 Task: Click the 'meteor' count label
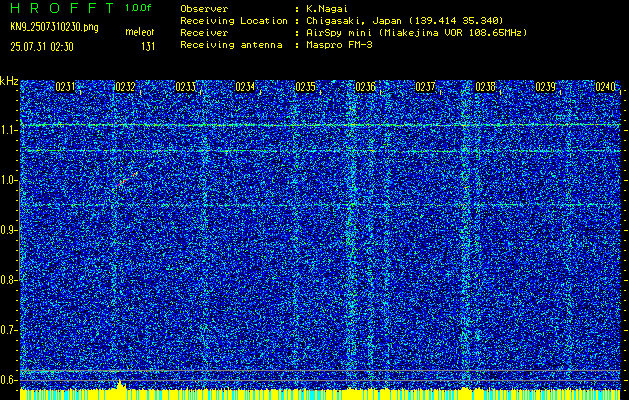coord(140,32)
